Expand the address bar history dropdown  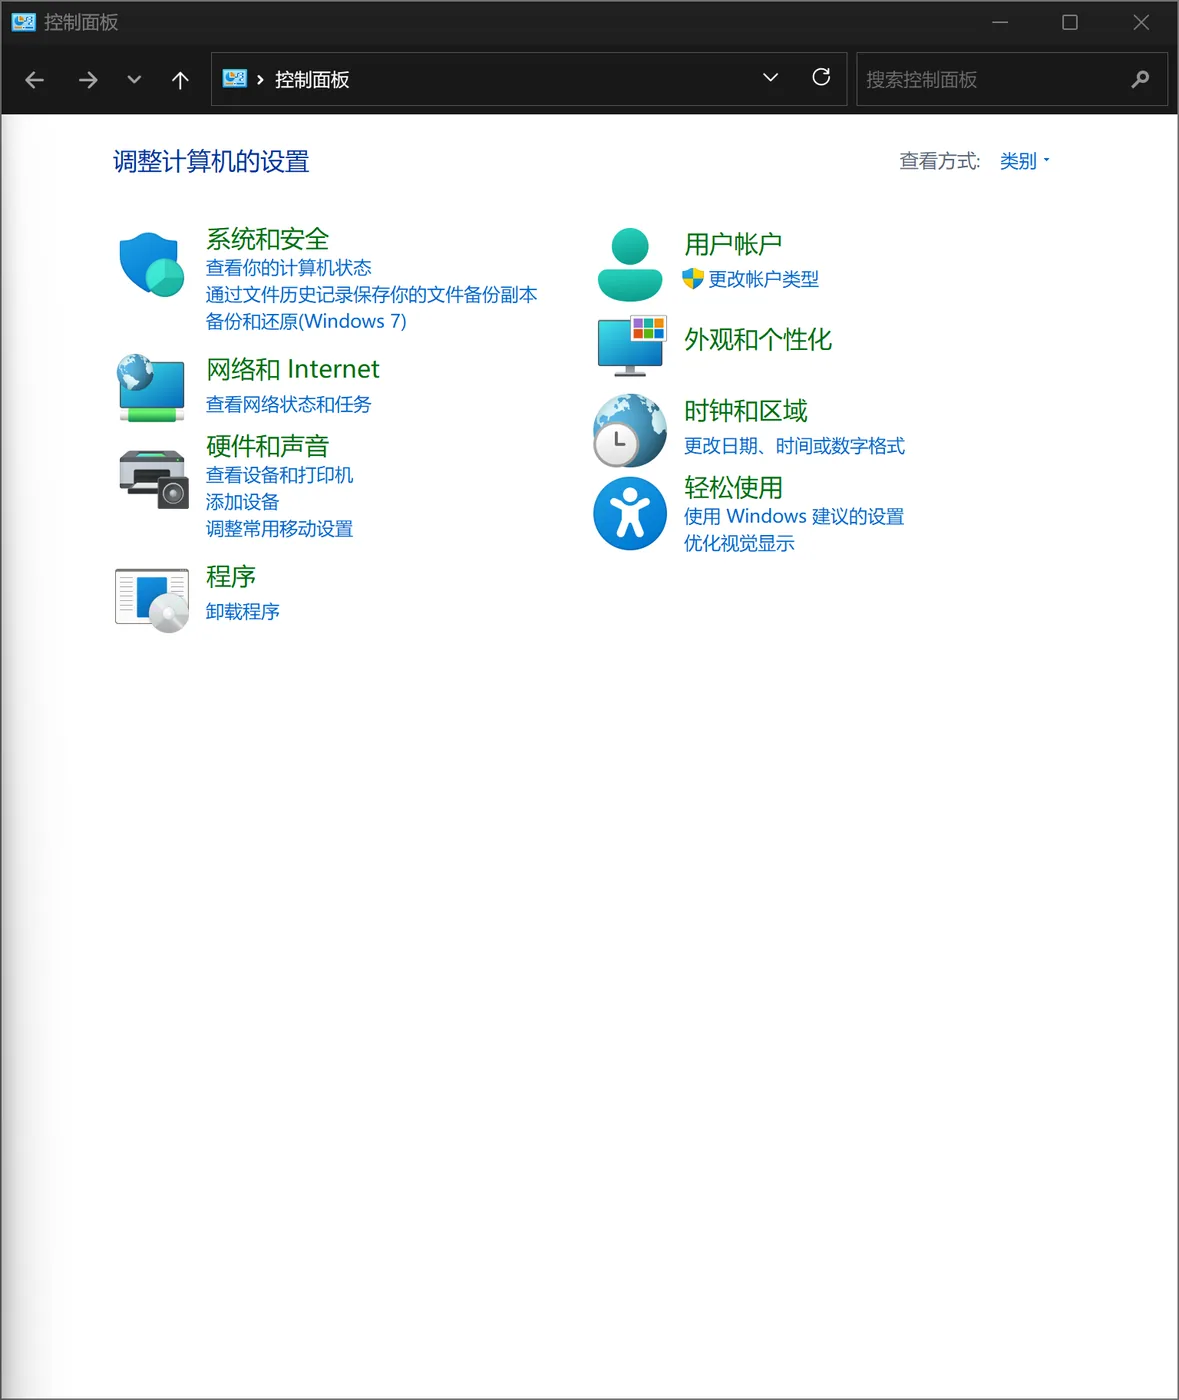tap(770, 77)
